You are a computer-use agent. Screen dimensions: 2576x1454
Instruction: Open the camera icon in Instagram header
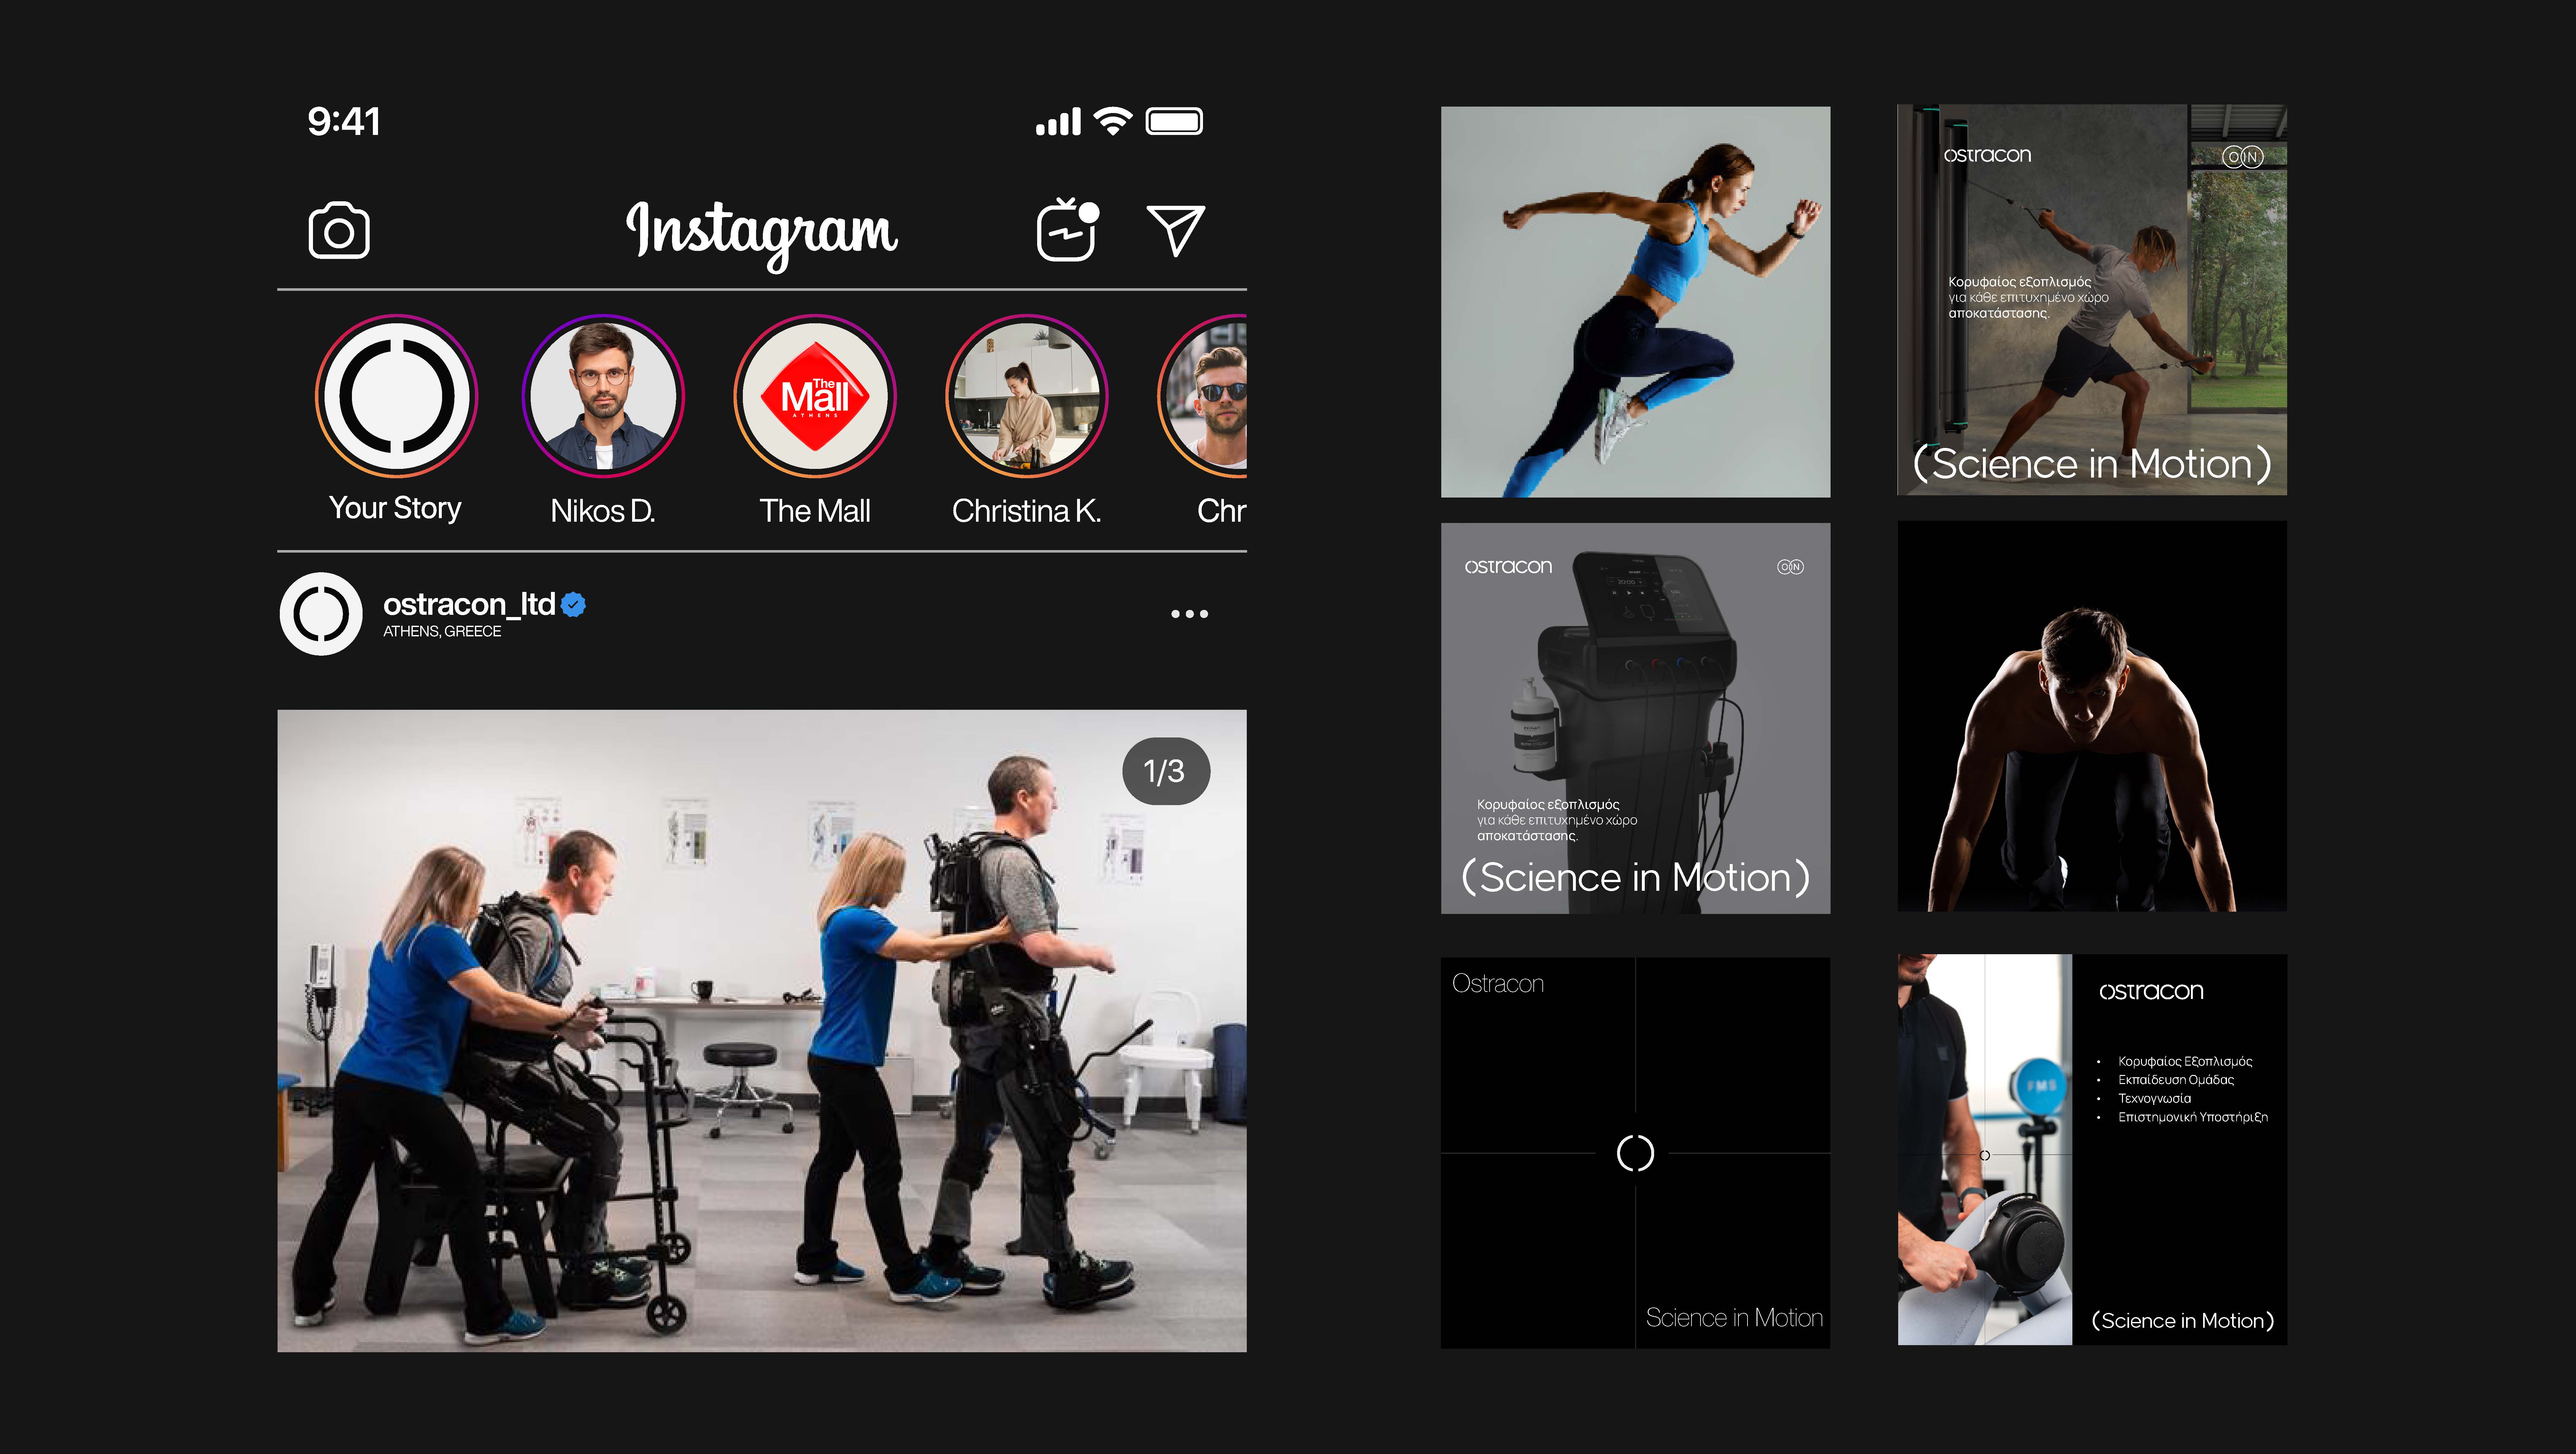point(339,231)
